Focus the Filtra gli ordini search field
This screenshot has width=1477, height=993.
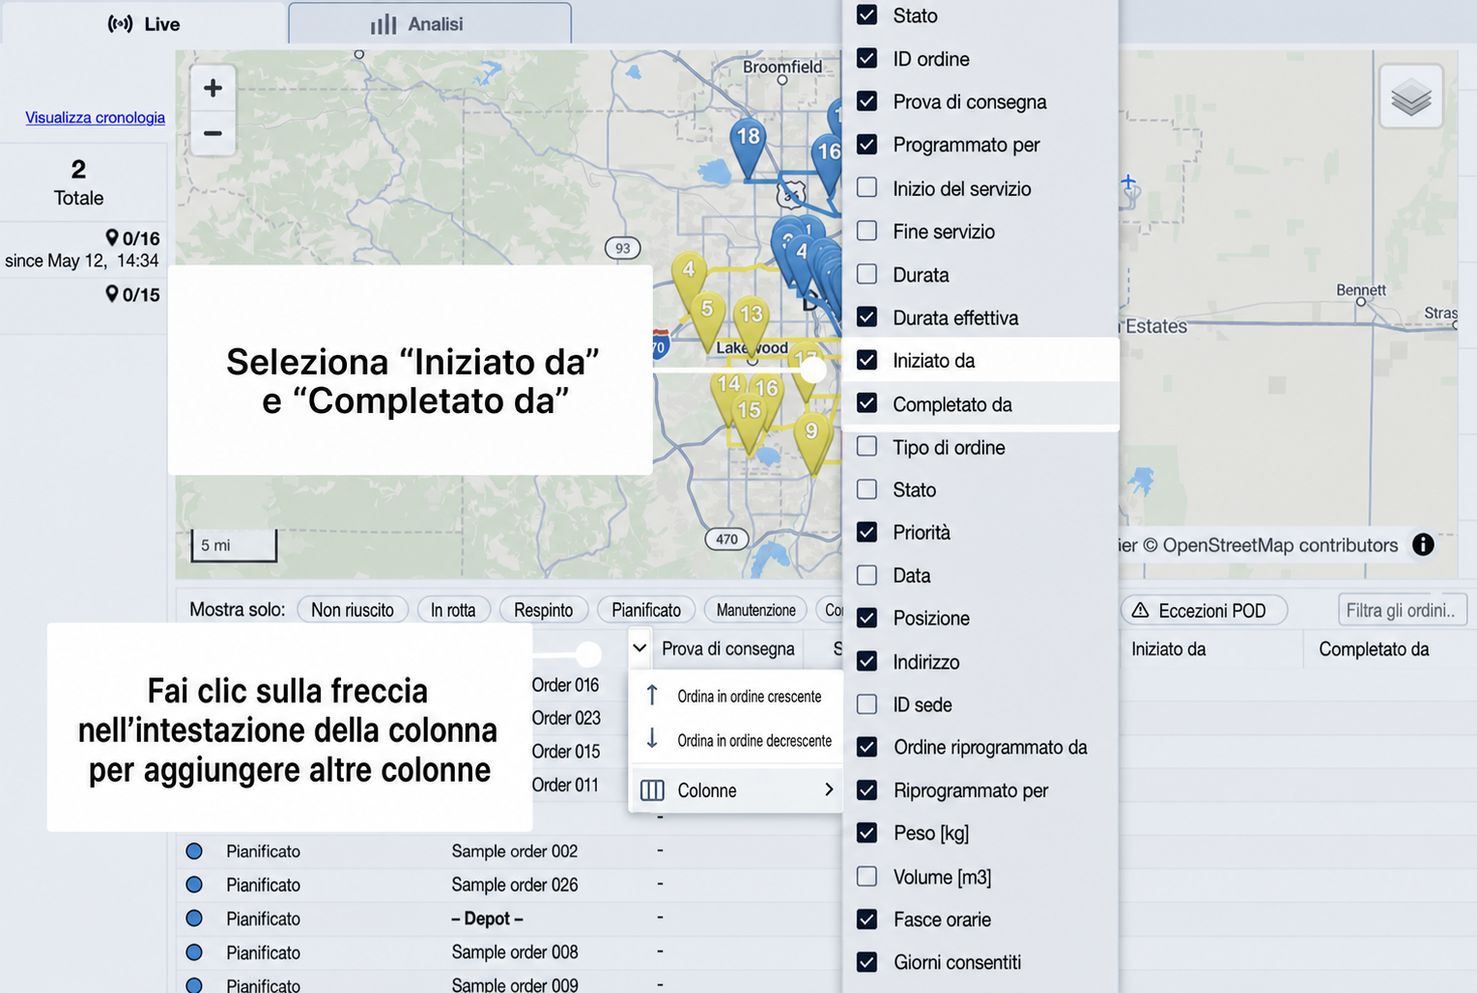(1402, 610)
